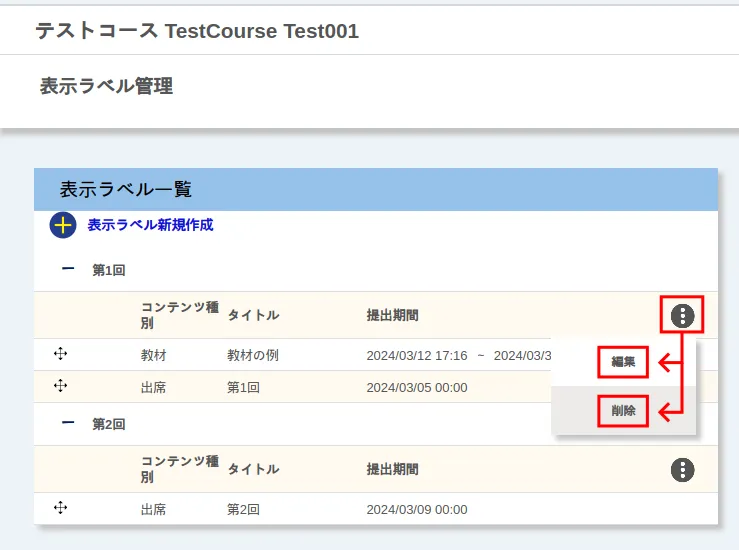Viewport: 739px width, 550px height.
Task: Click move handle beside 出席 第1回 row
Action: click(60, 386)
